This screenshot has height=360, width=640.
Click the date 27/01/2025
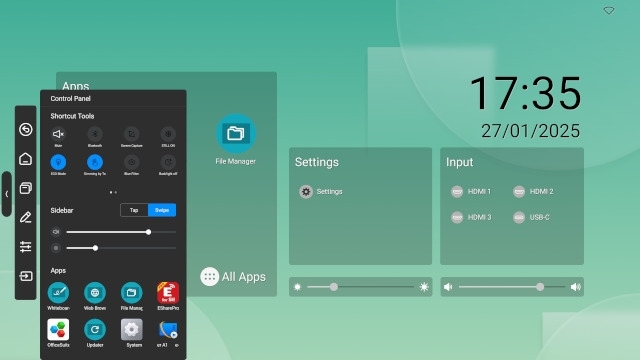530,131
